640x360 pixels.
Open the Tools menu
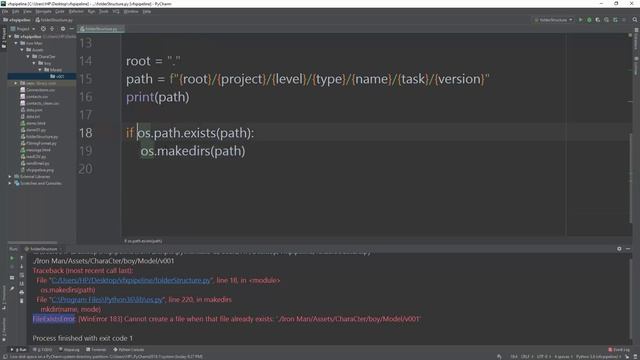tap(104, 11)
